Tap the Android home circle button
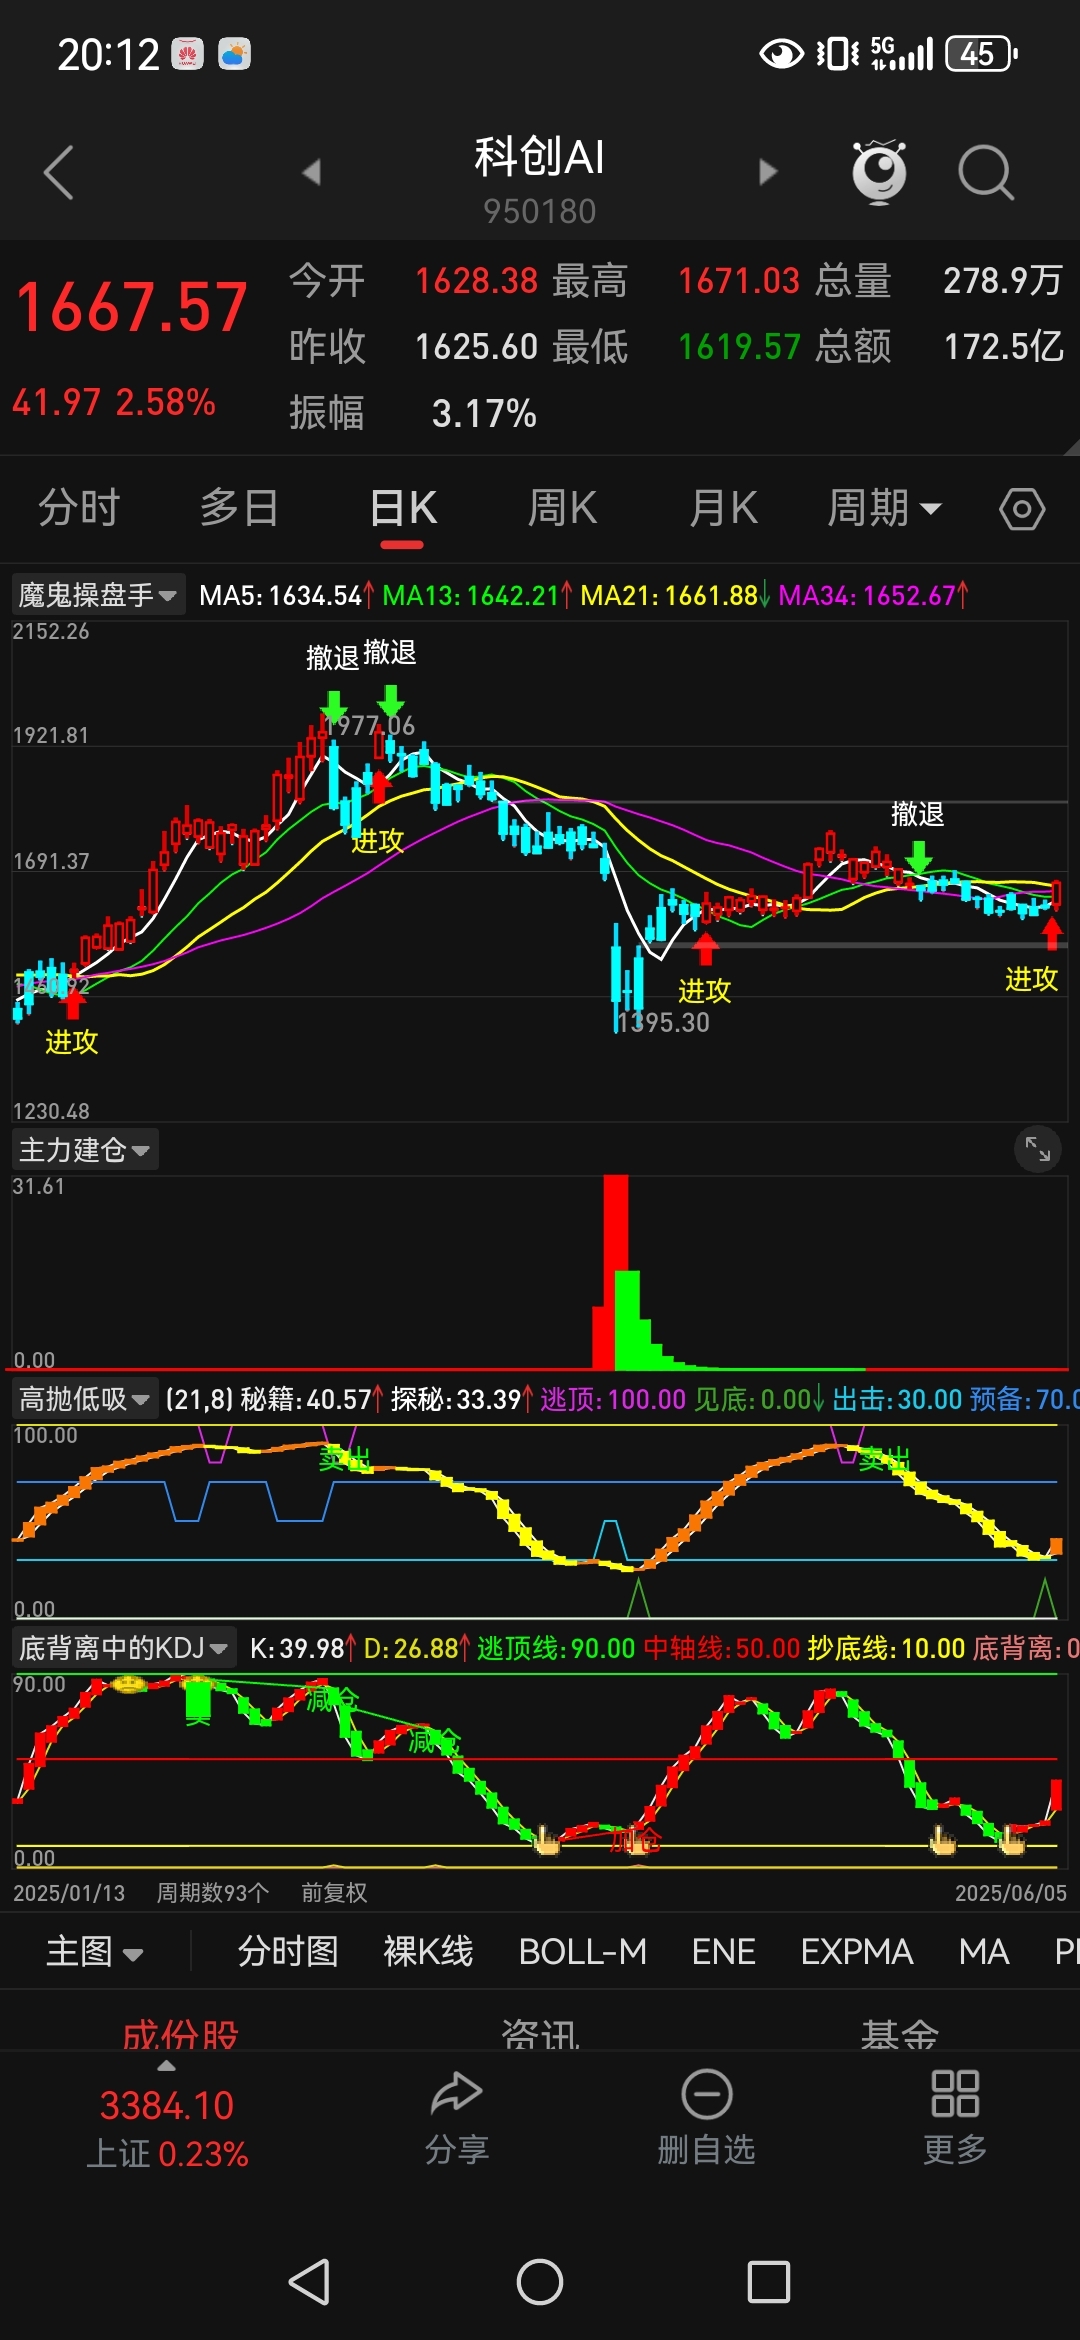The image size is (1080, 2340). 540,2282
